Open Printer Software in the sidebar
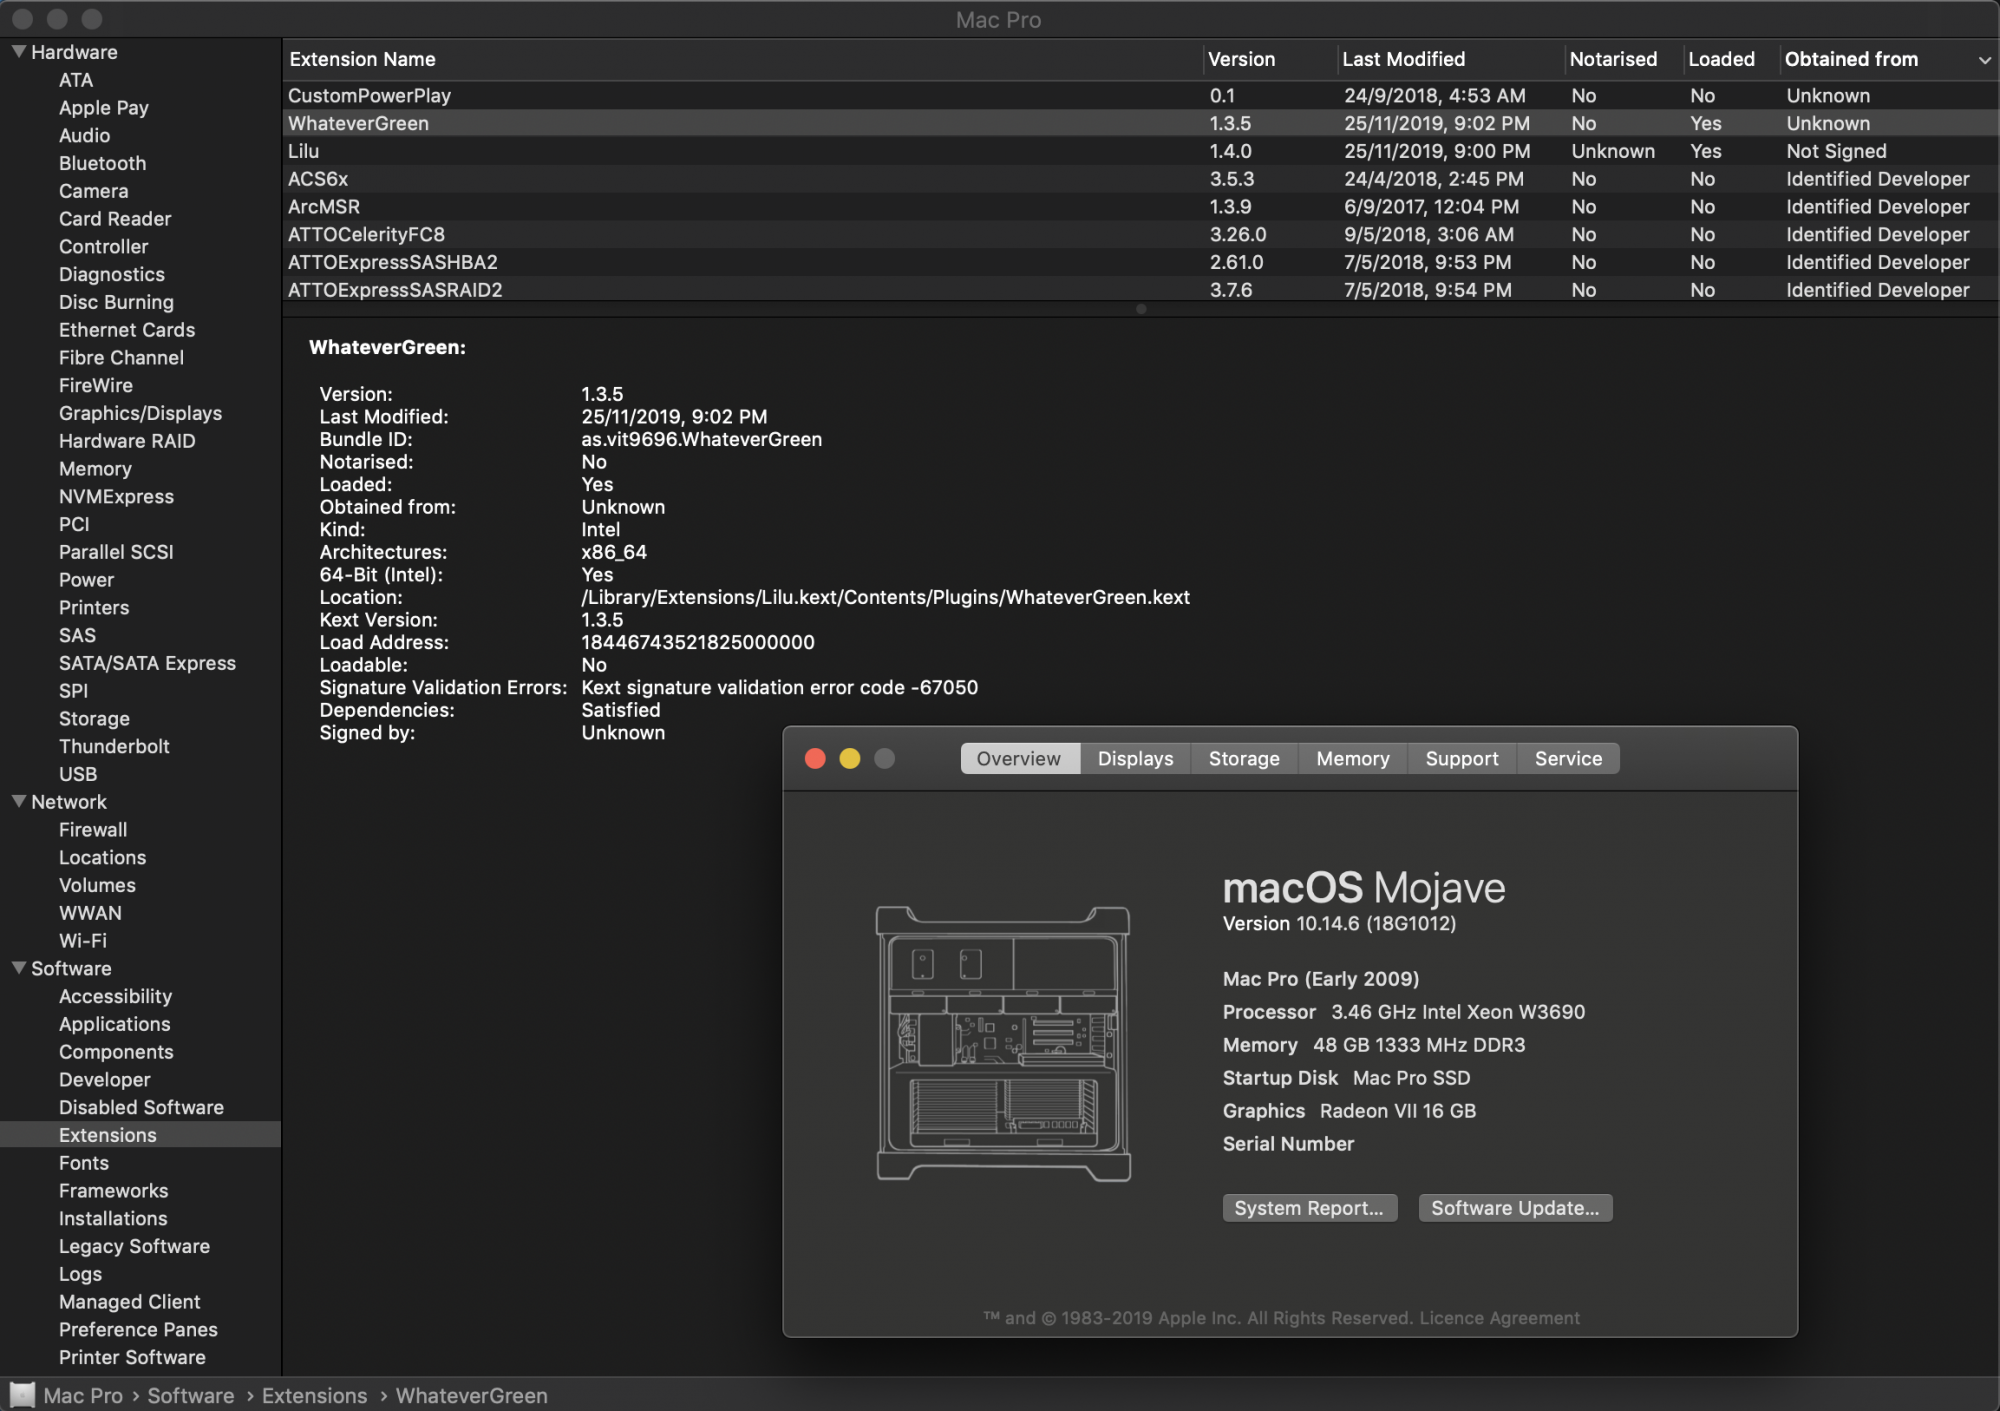 (x=132, y=1357)
